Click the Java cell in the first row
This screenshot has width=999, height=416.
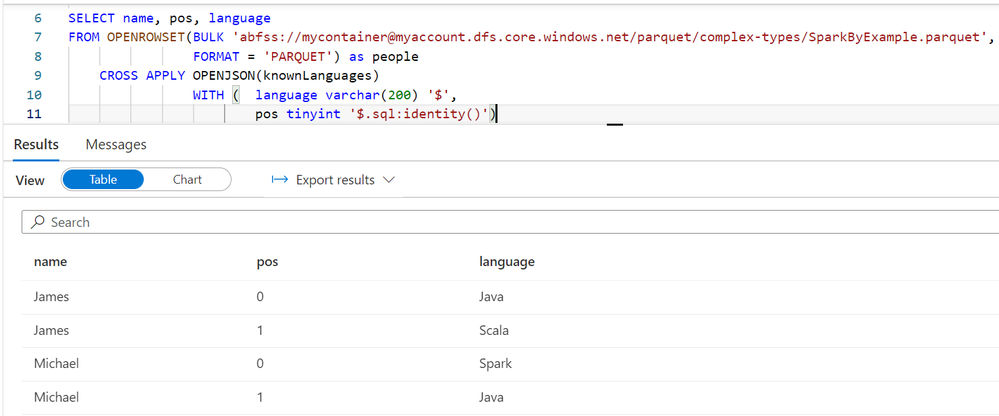coord(491,297)
